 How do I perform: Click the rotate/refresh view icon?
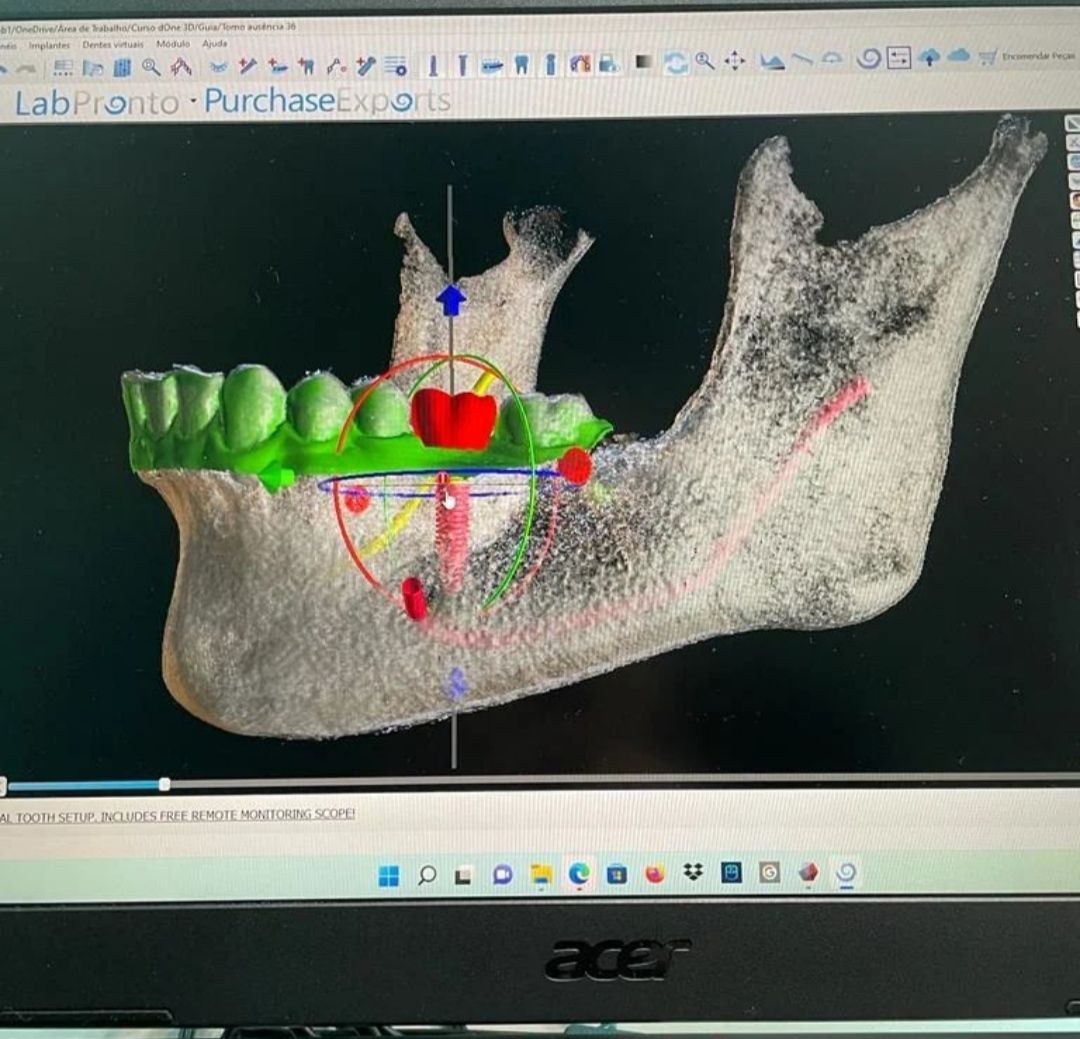coord(676,62)
